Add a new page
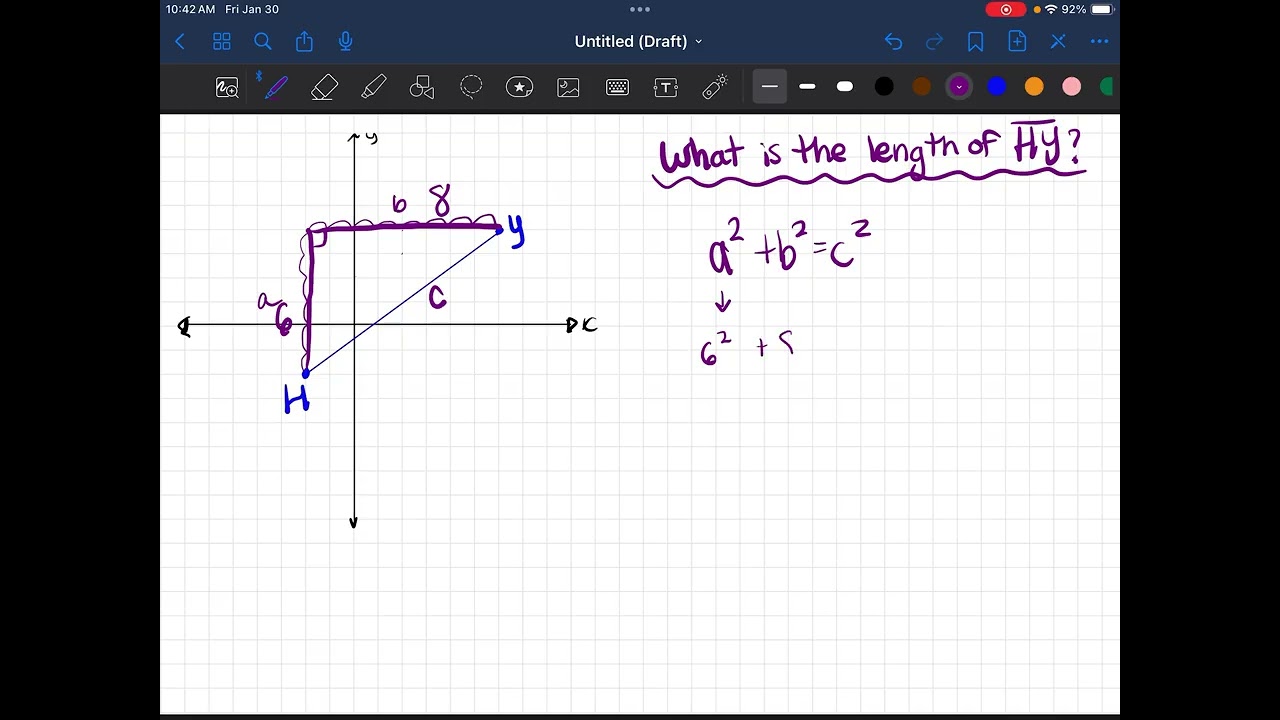Viewport: 1280px width, 720px height. [x=1017, y=41]
